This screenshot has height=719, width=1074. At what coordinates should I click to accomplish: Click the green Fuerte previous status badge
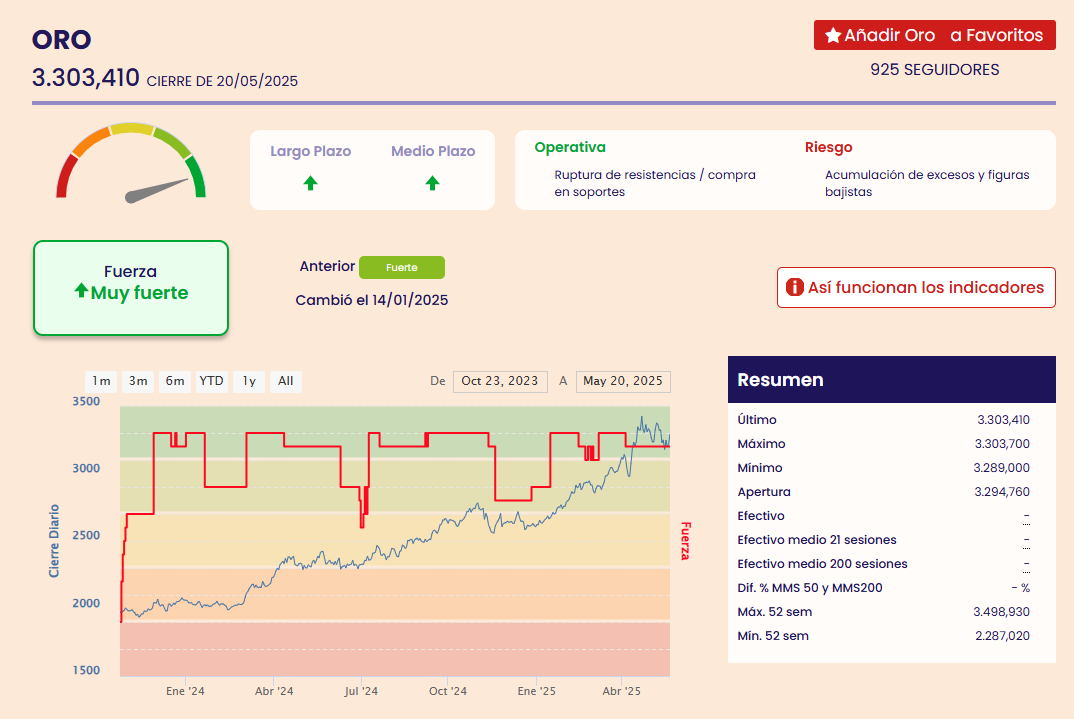(x=401, y=268)
